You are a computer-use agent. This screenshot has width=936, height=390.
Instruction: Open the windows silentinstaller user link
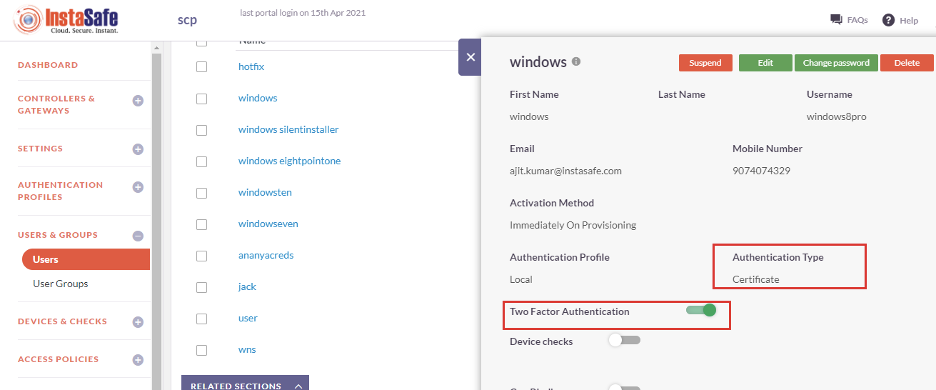[x=288, y=130]
